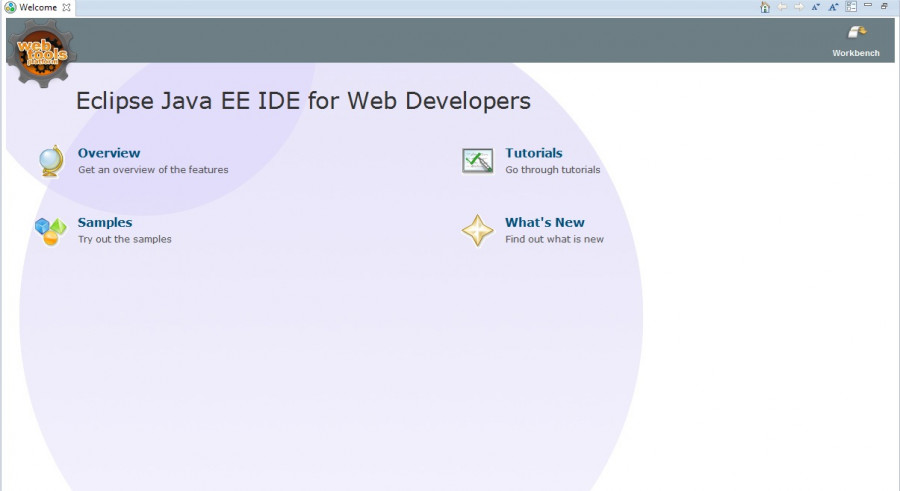900x491 pixels.
Task: Click 'Get an overview of the features' text
Action: [x=153, y=170]
